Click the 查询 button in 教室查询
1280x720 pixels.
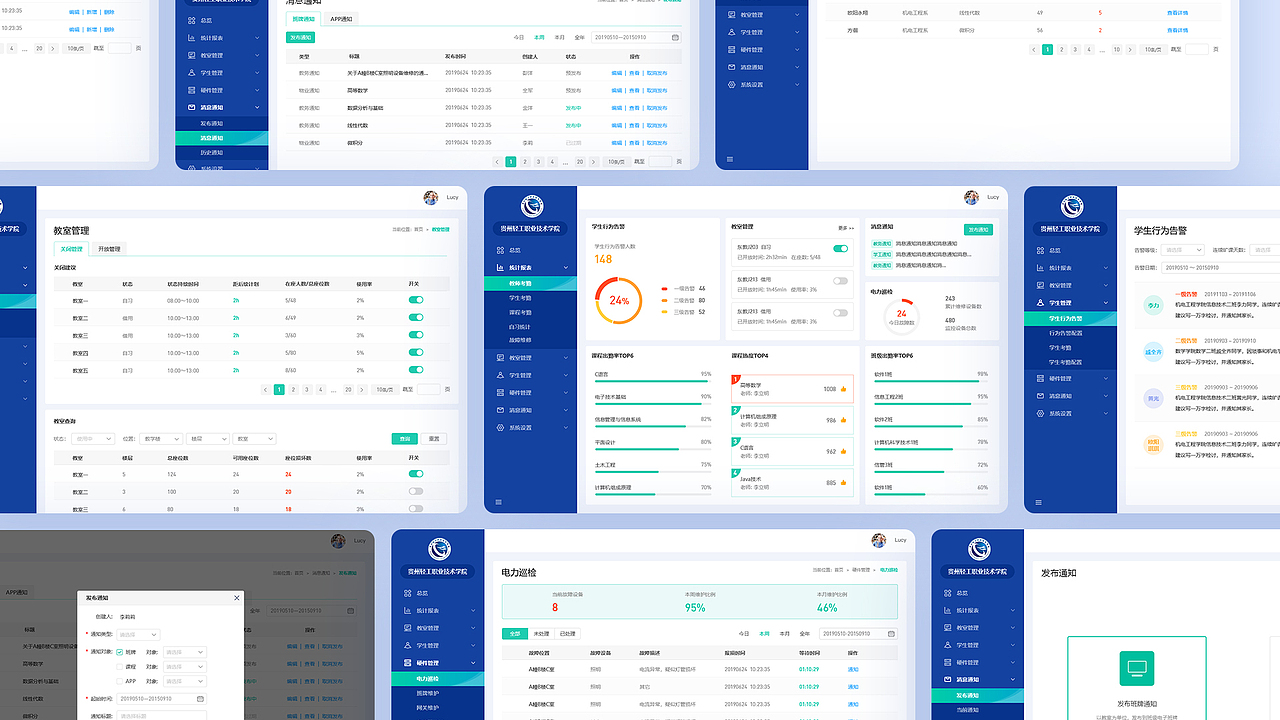tap(404, 438)
